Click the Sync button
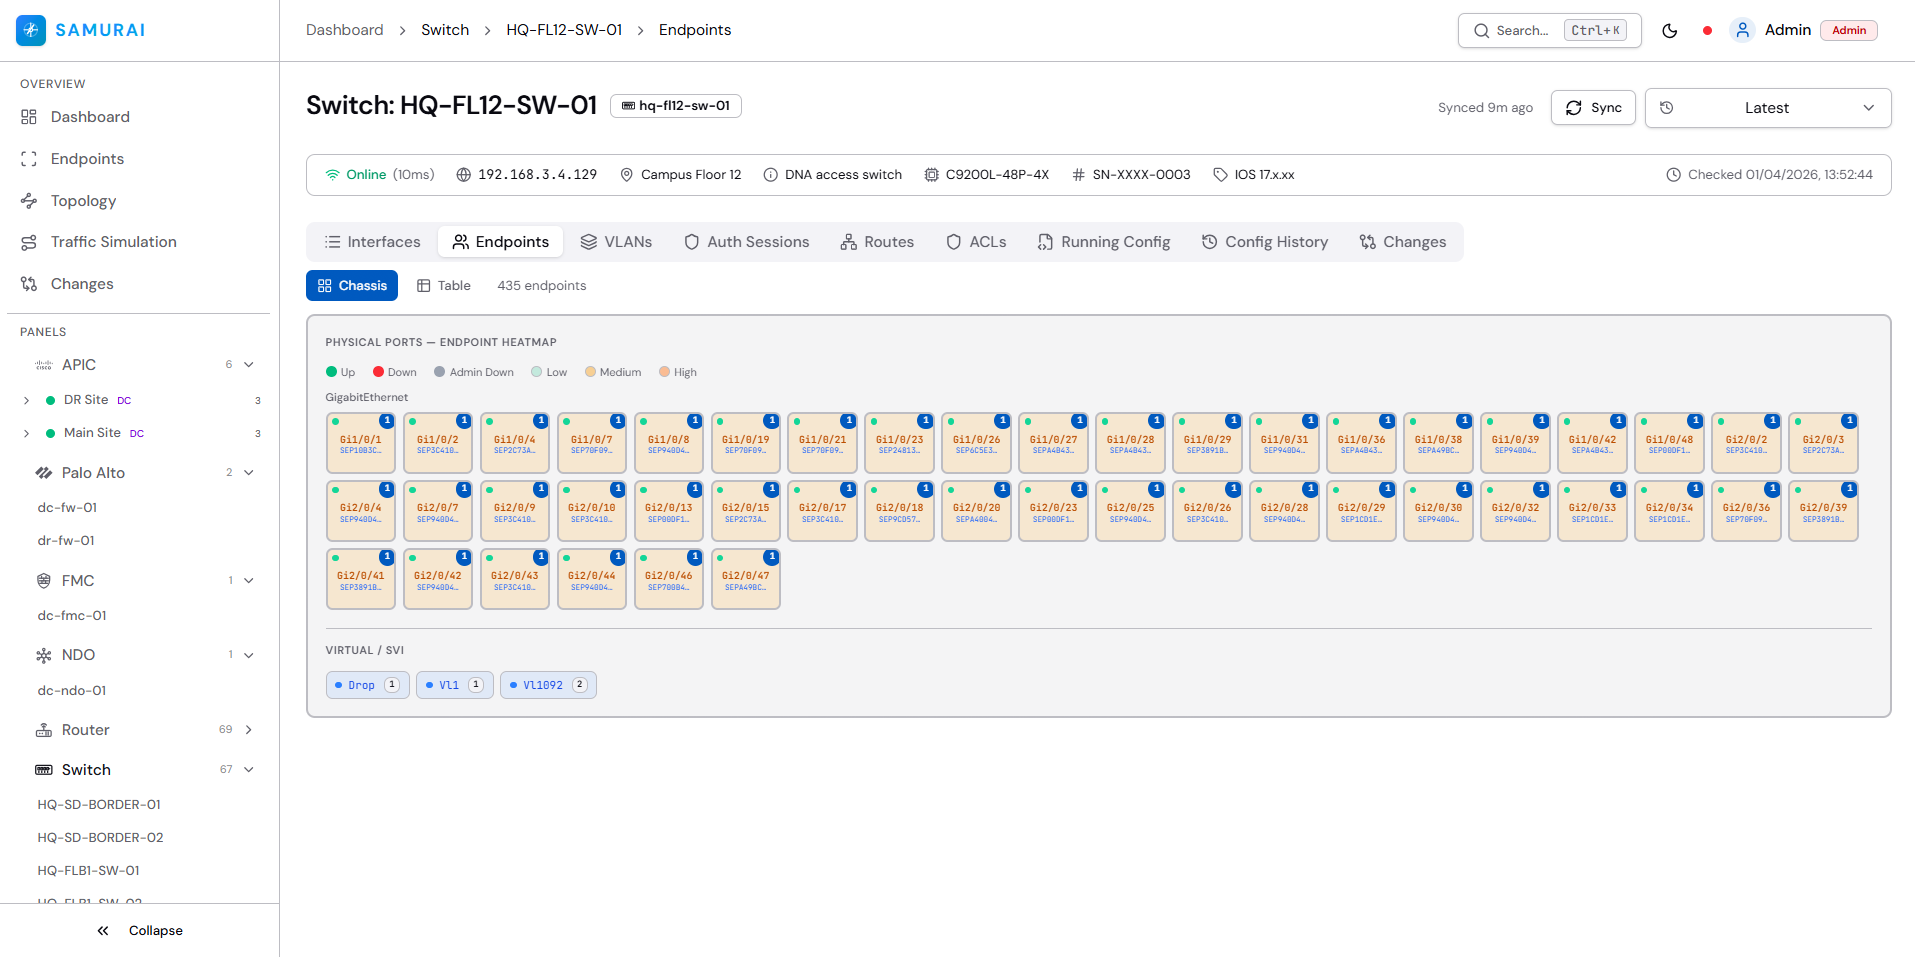1915x957 pixels. coord(1593,107)
